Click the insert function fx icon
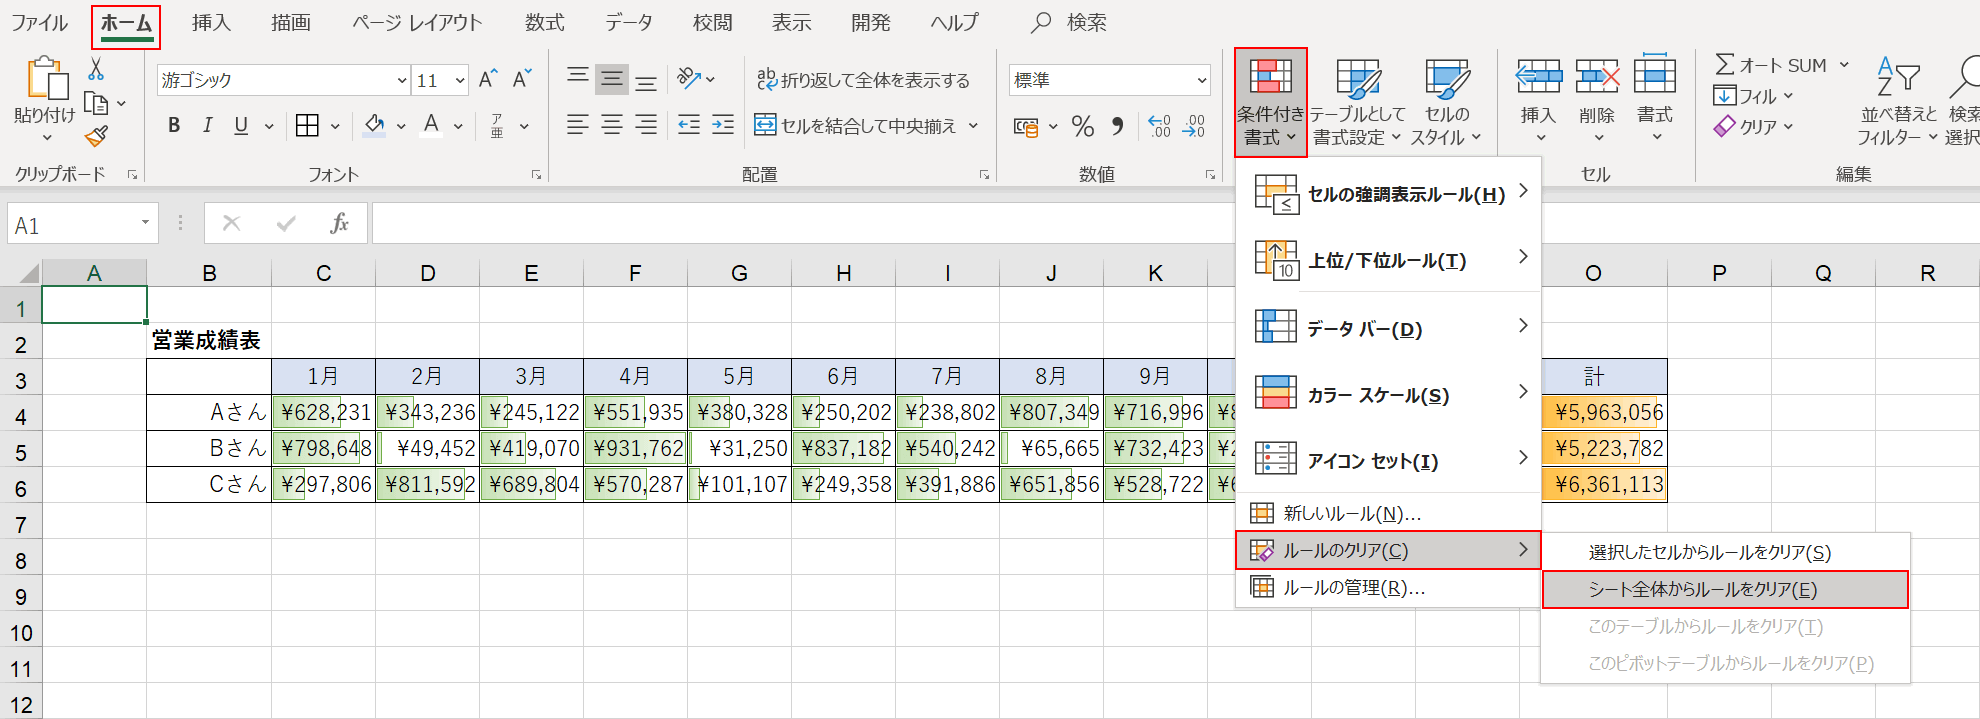Screen dimensions: 1980x719 [340, 223]
